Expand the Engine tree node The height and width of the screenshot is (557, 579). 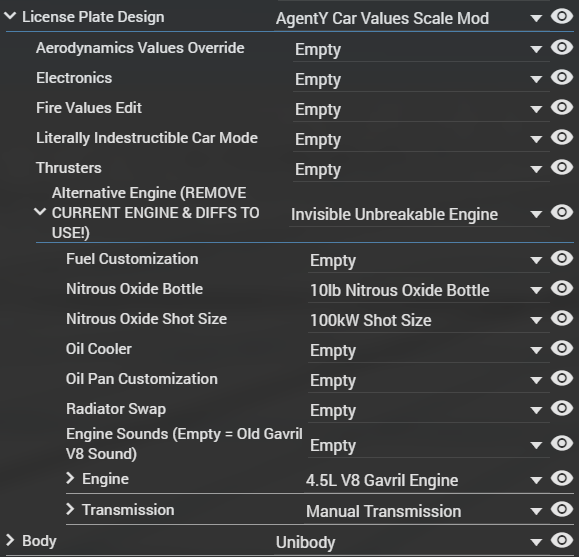[70, 478]
